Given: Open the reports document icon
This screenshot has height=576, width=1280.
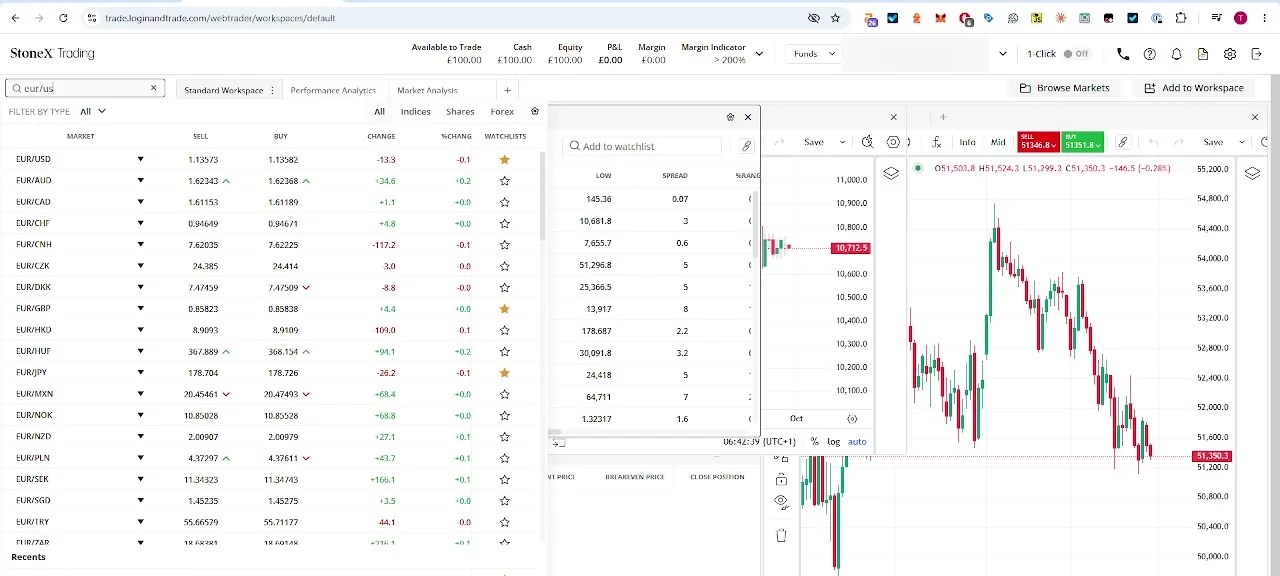Looking at the screenshot, I should point(1203,54).
